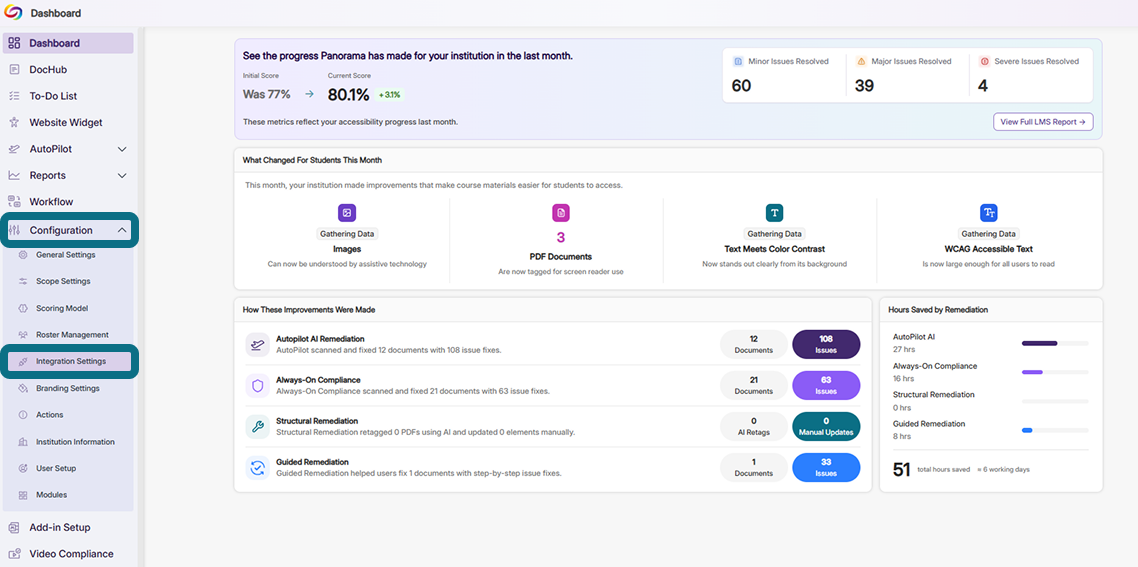1138x567 pixels.
Task: Click the Branding Settings paint icon
Action: (22, 388)
